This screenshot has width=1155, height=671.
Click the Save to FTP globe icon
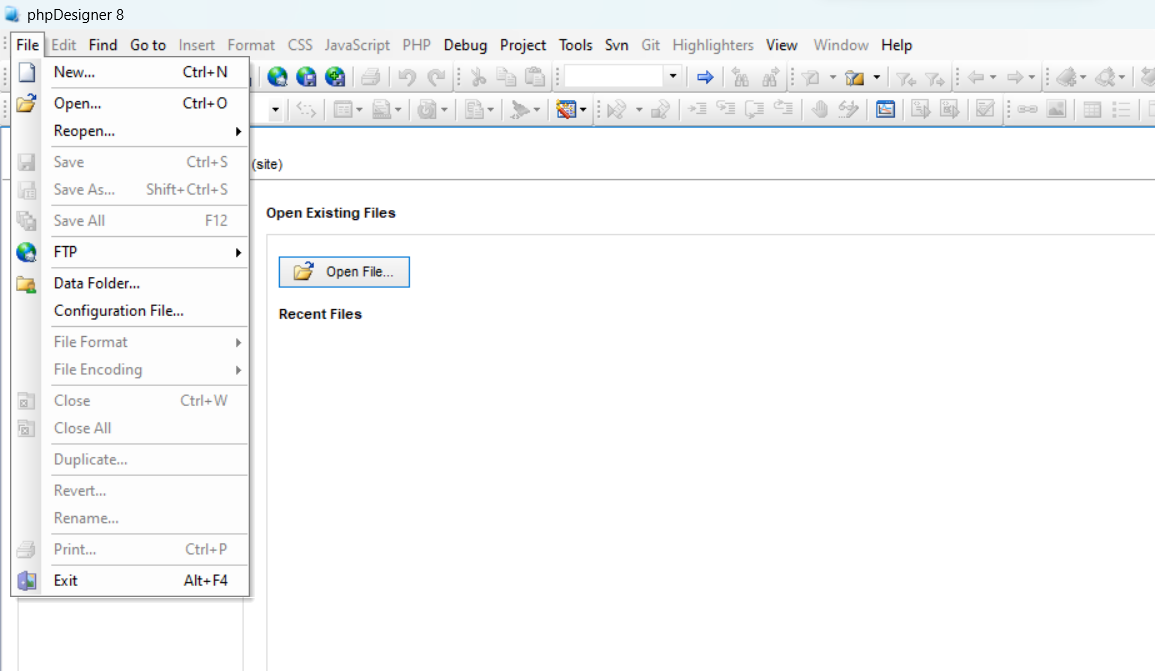click(306, 77)
